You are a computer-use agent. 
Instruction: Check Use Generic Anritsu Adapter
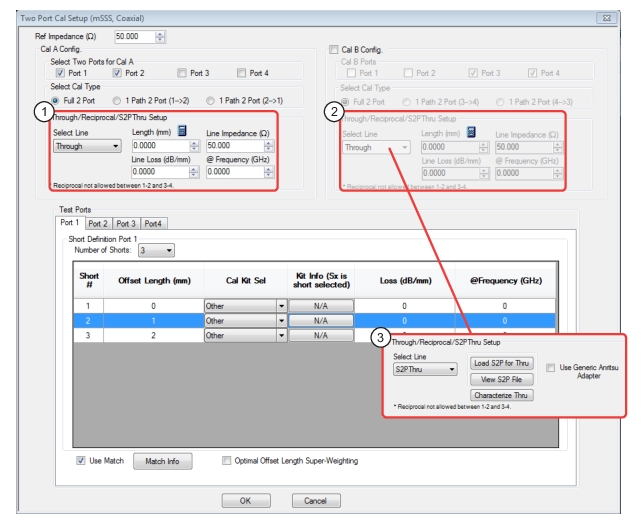pos(550,367)
